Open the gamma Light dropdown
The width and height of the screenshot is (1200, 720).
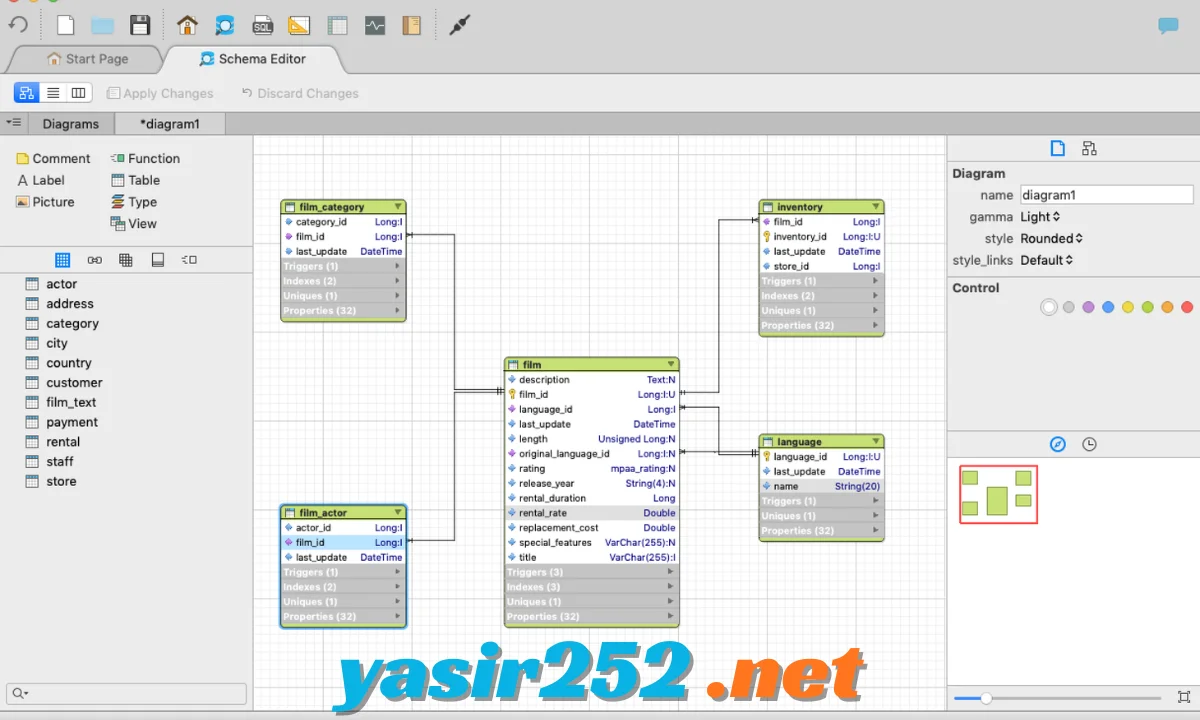1040,217
